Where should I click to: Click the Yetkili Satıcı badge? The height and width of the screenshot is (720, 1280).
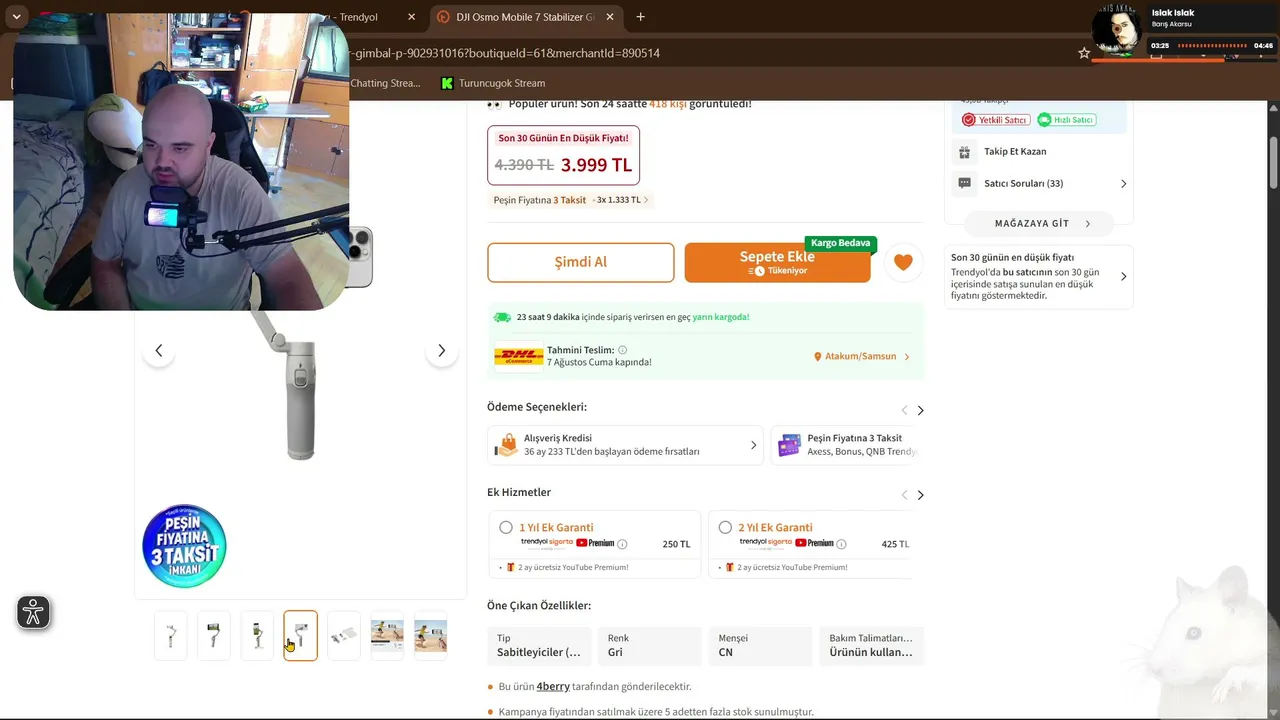coord(996,120)
